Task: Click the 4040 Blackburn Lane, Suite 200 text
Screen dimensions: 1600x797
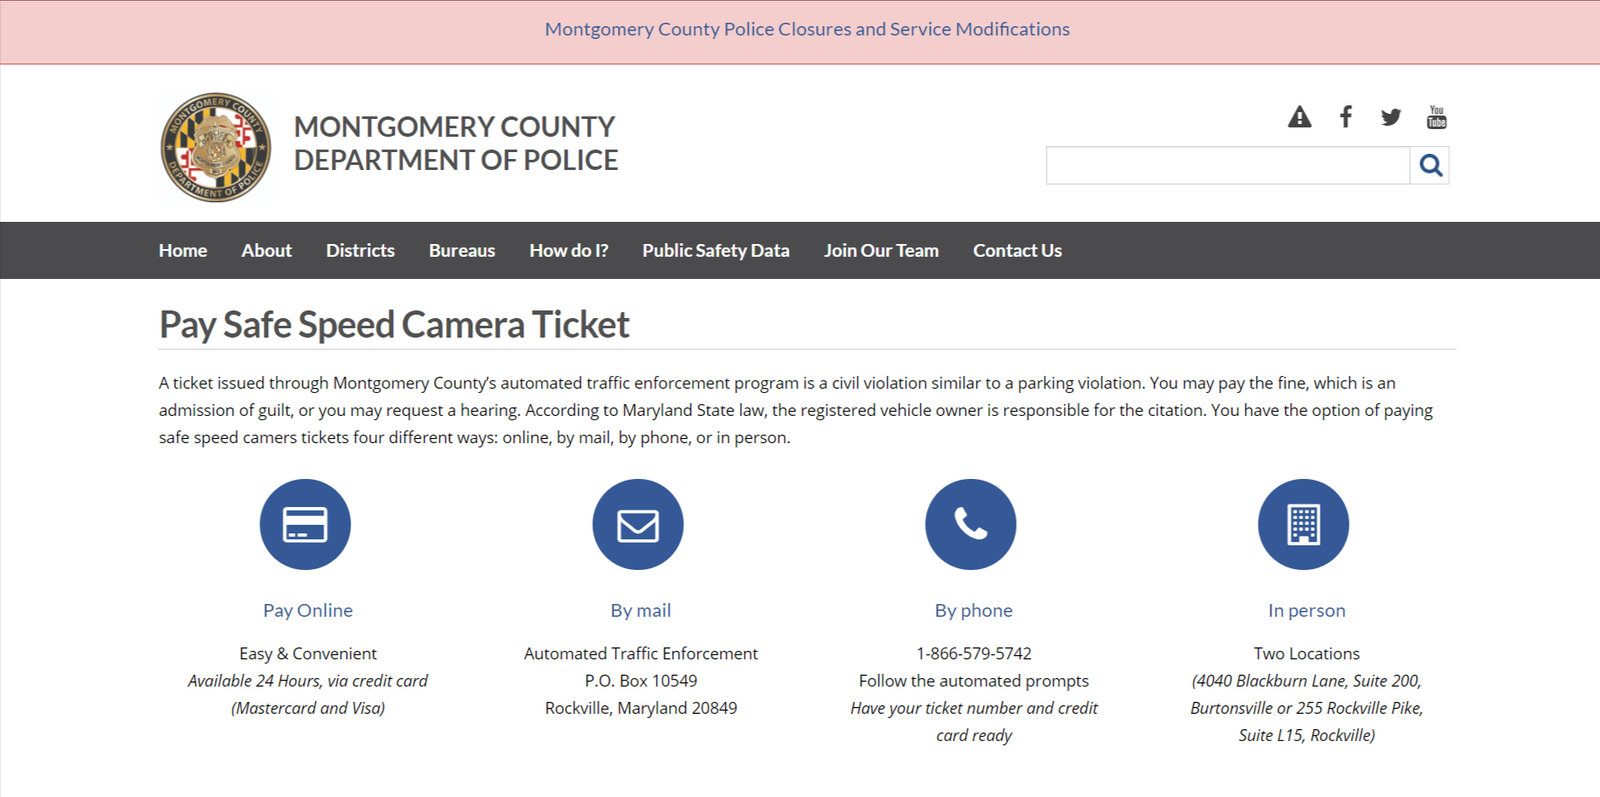Action: pos(1307,680)
